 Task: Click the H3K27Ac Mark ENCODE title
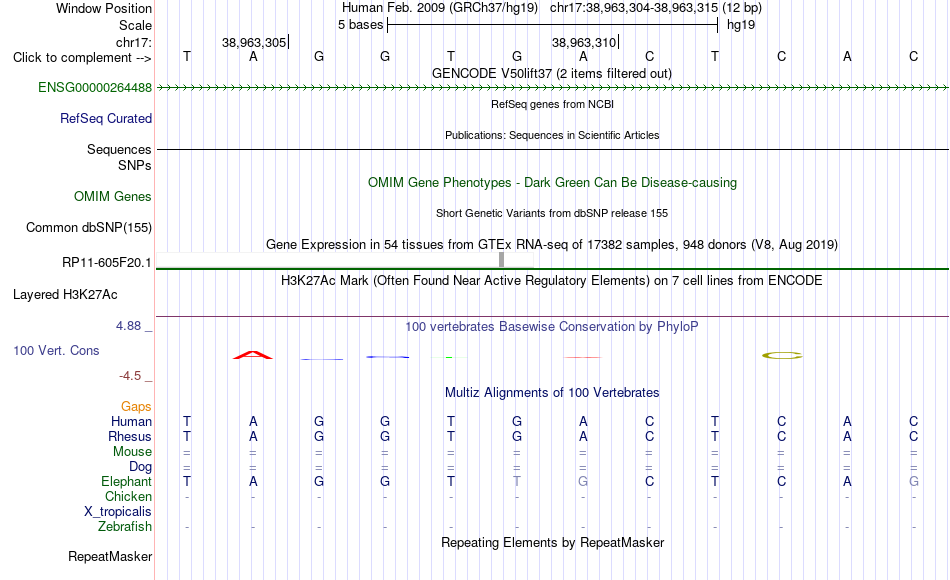coord(552,281)
